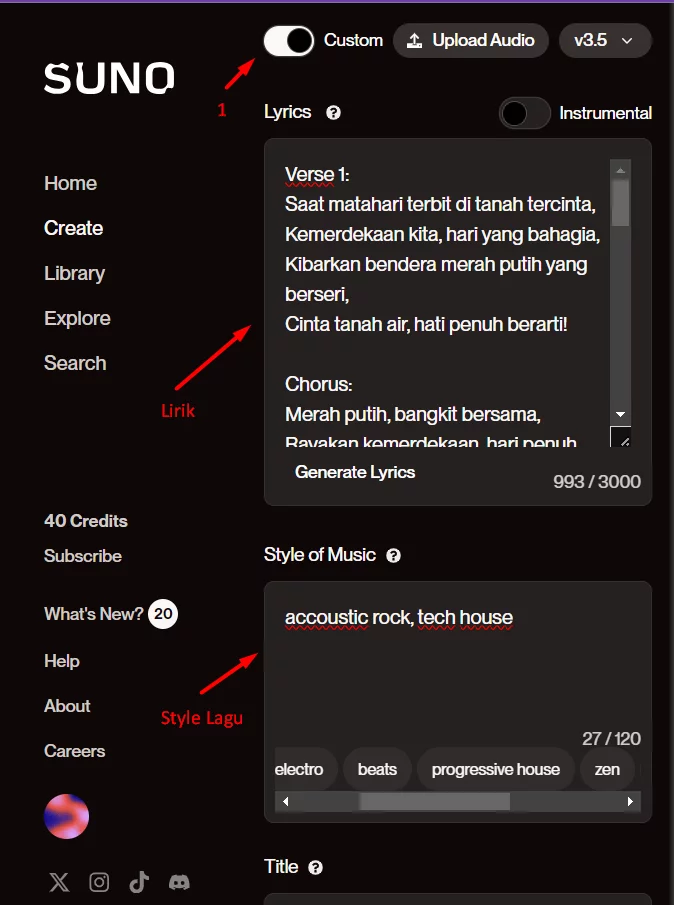Click the SUNO logo
Screen dimensions: 674x905
click(109, 78)
